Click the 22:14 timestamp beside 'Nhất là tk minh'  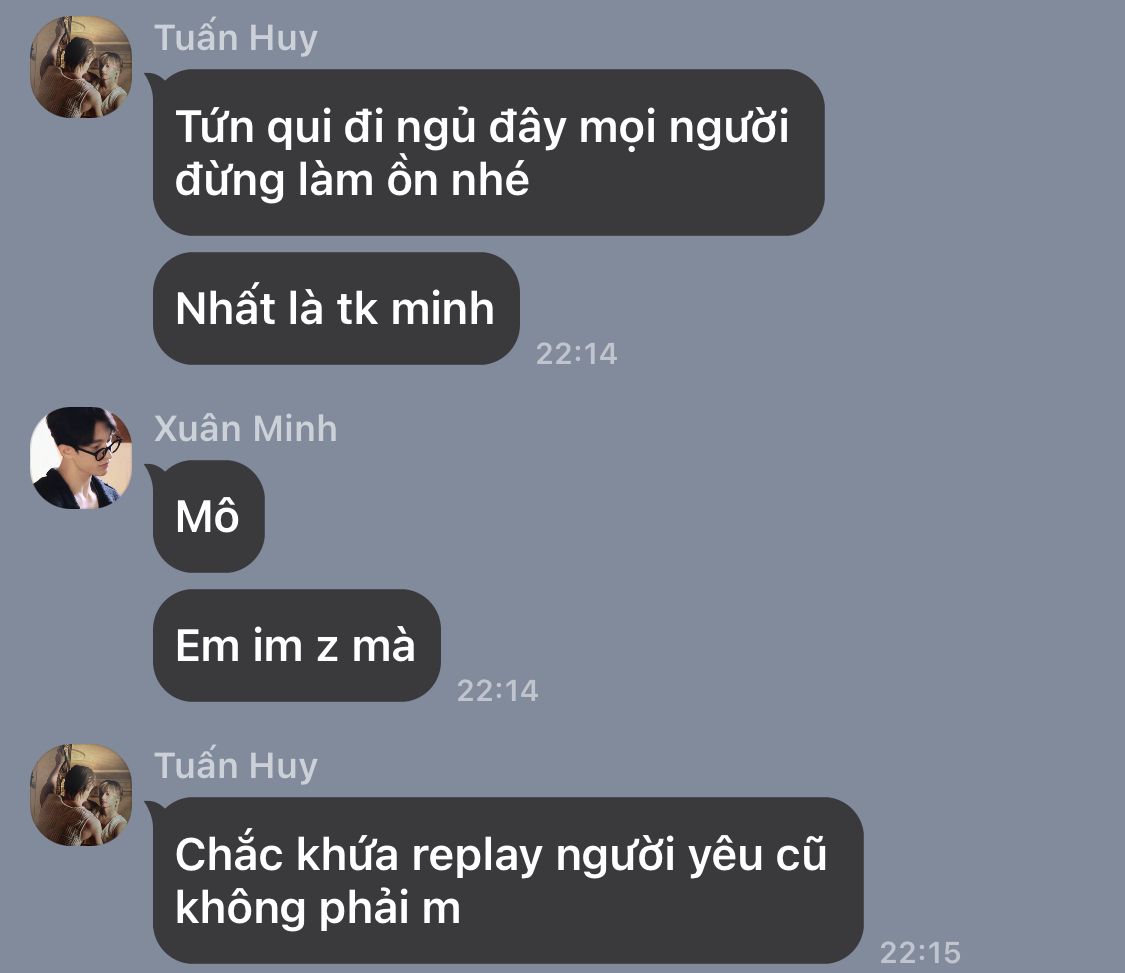pos(576,354)
